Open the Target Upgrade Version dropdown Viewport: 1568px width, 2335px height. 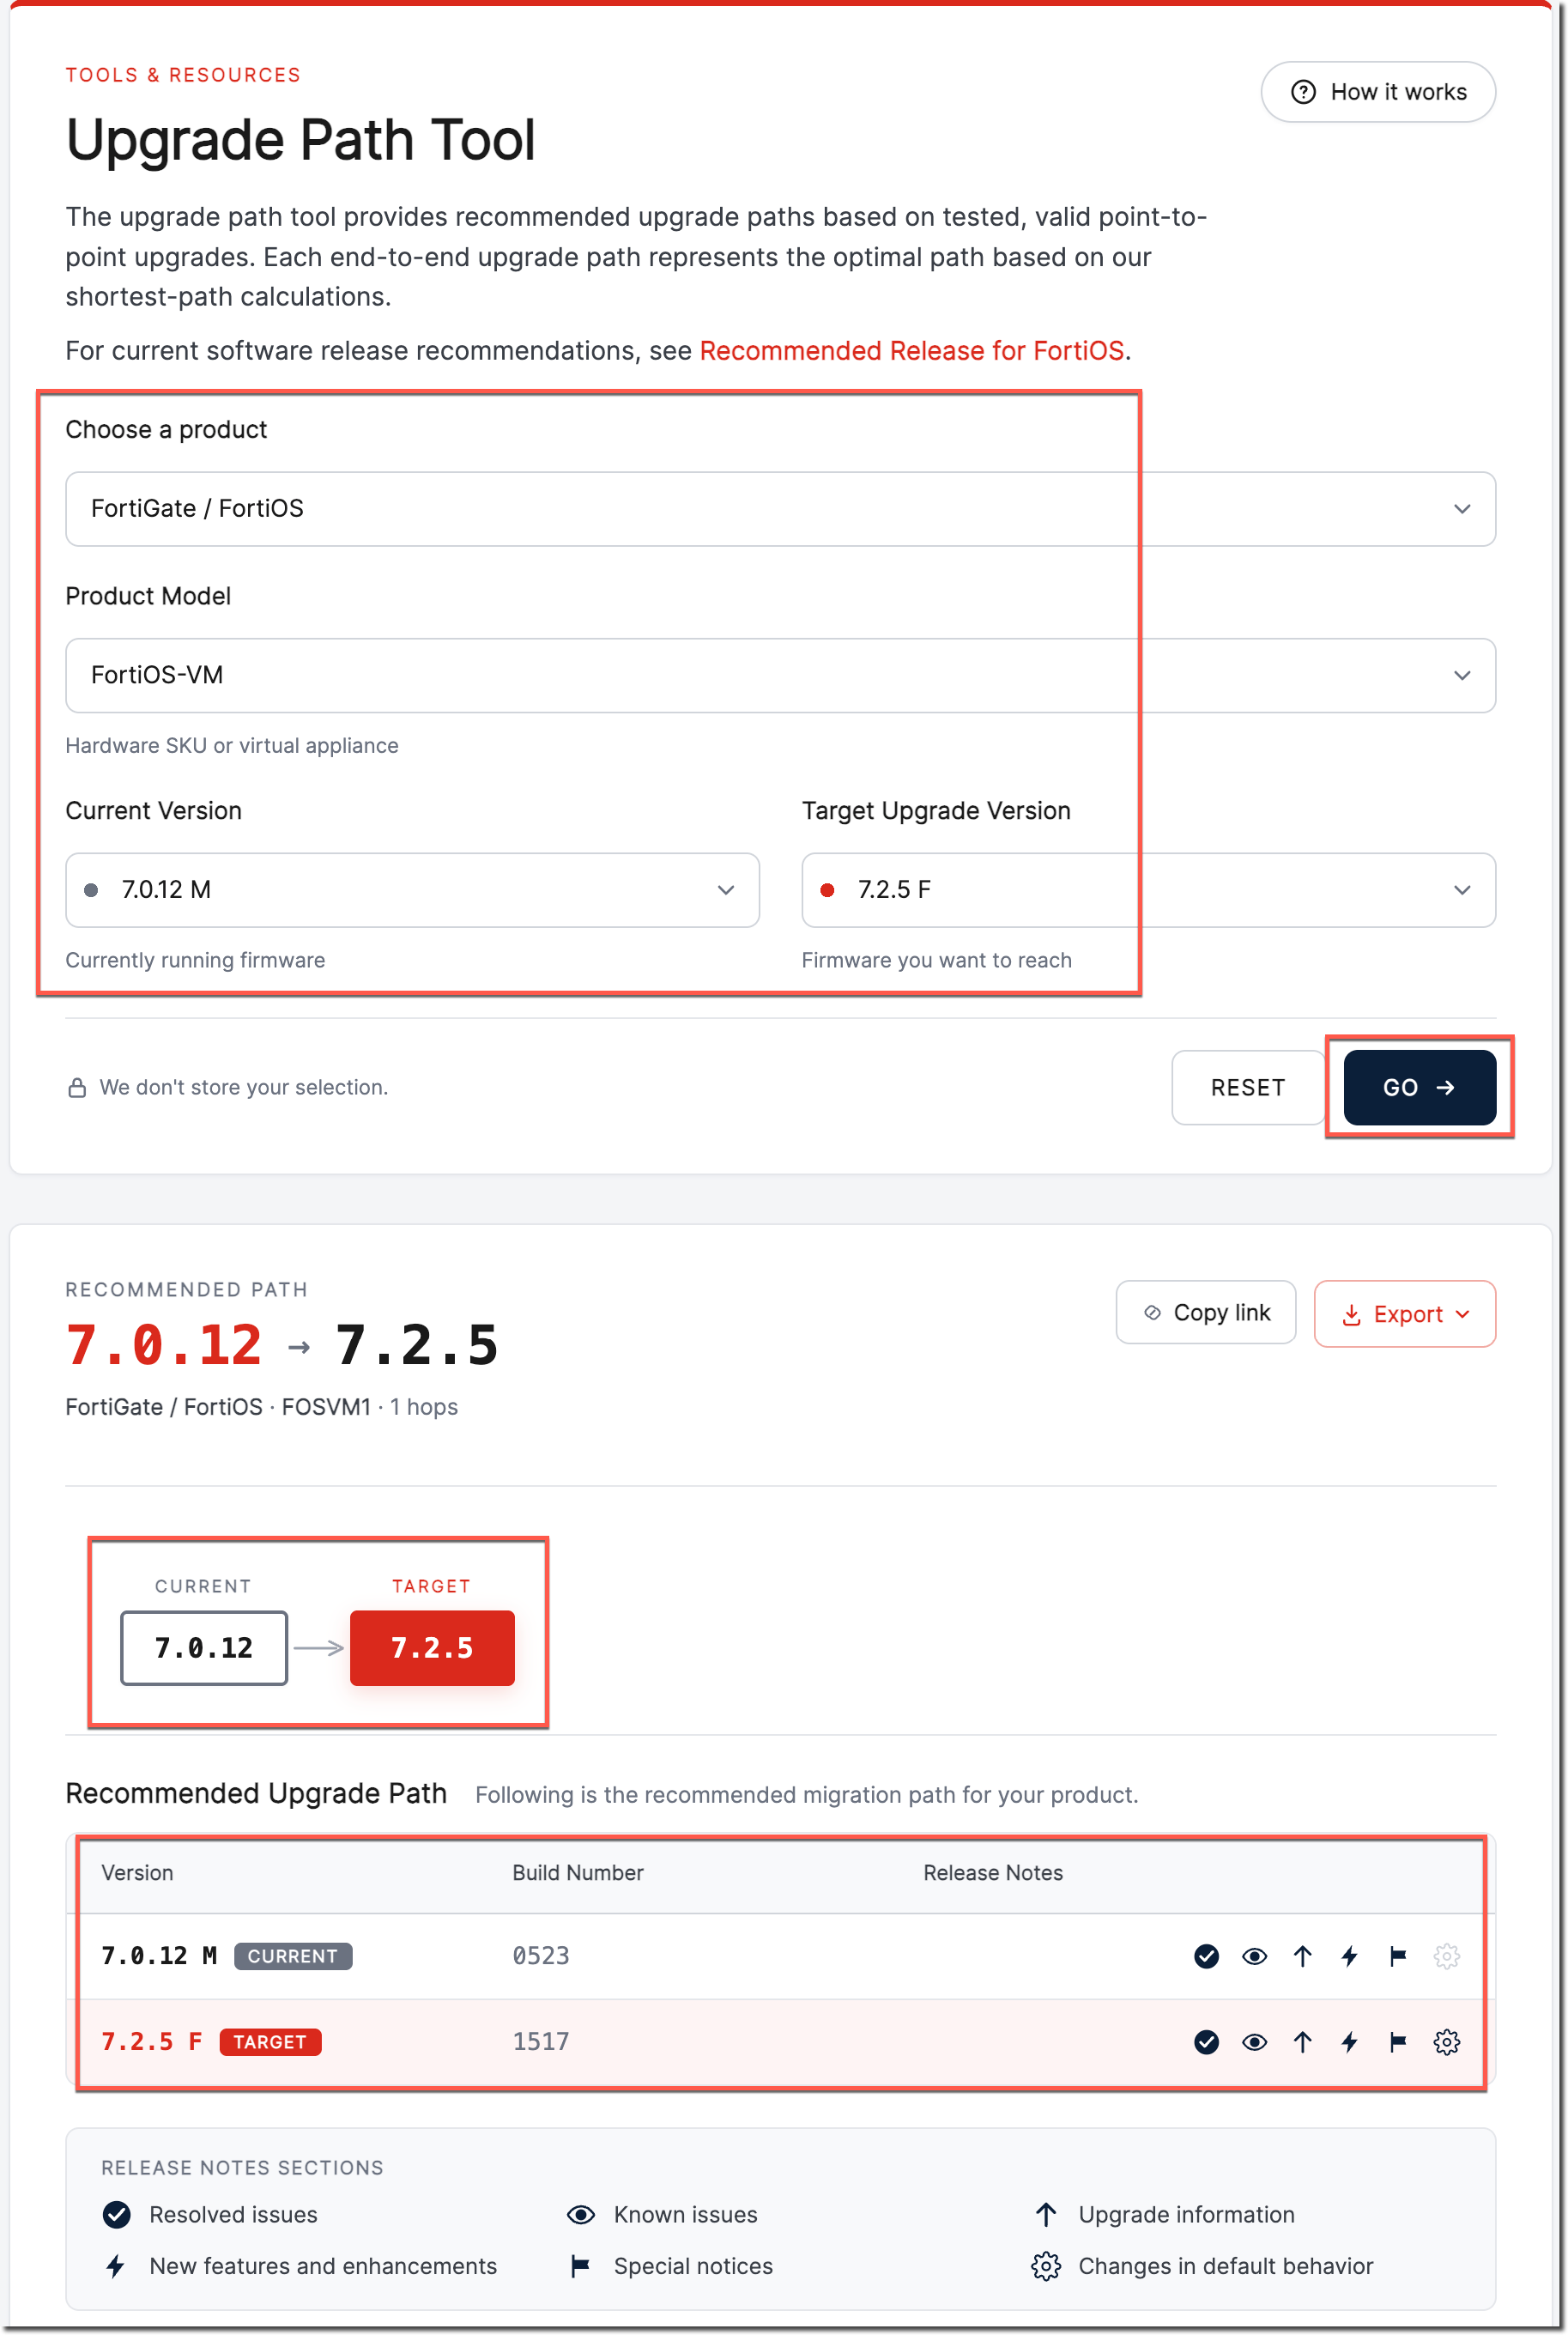1148,890
